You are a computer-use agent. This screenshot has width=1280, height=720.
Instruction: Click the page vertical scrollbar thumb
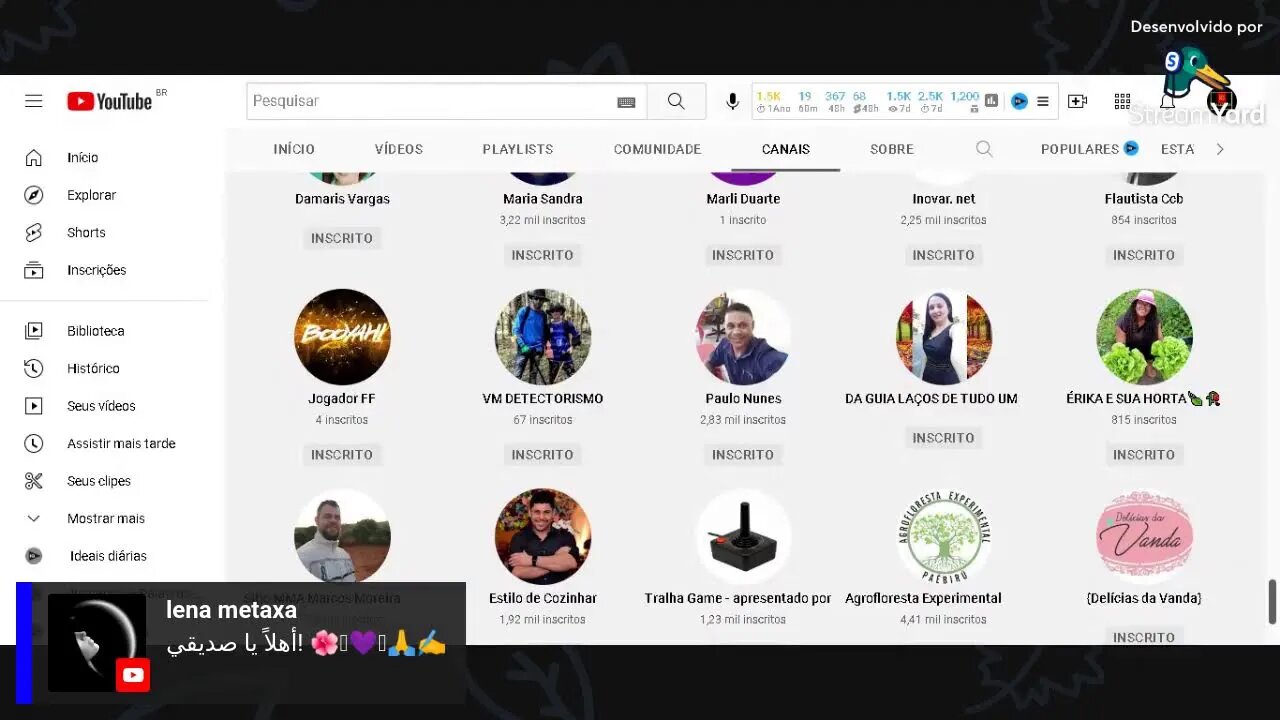pos(1273,601)
